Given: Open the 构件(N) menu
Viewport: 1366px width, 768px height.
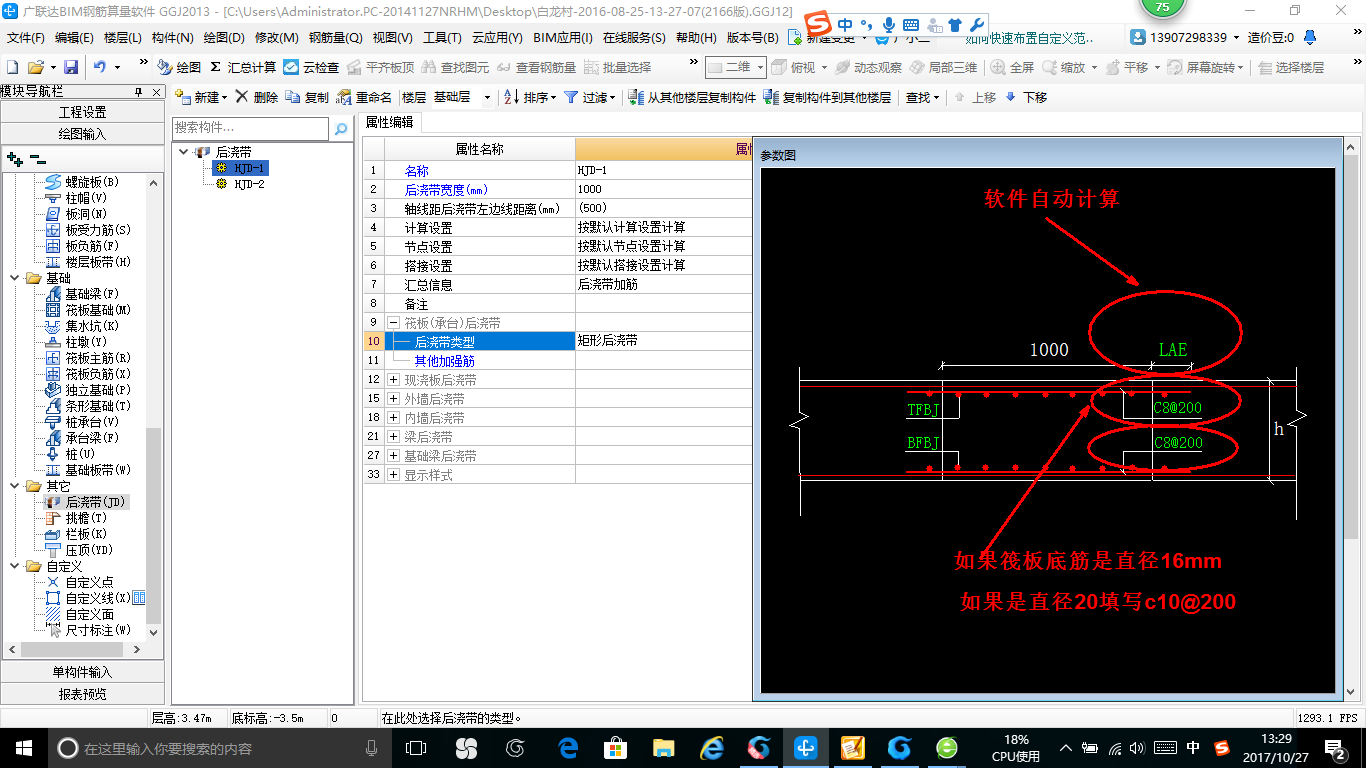Looking at the screenshot, I should (x=172, y=38).
